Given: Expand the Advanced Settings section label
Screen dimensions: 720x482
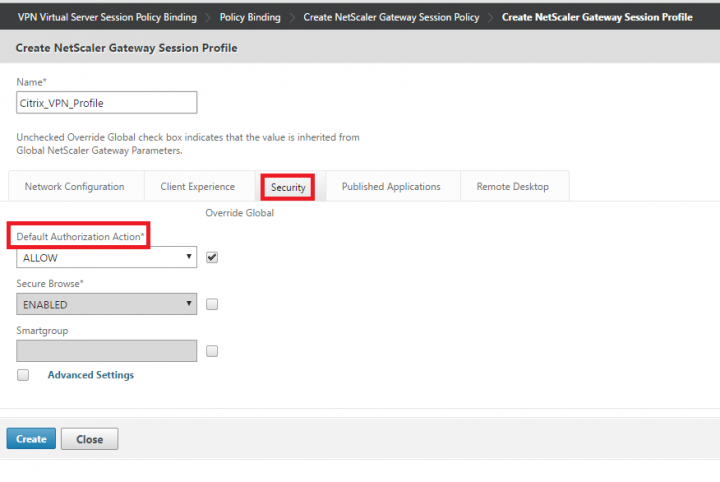Looking at the screenshot, I should pos(90,375).
